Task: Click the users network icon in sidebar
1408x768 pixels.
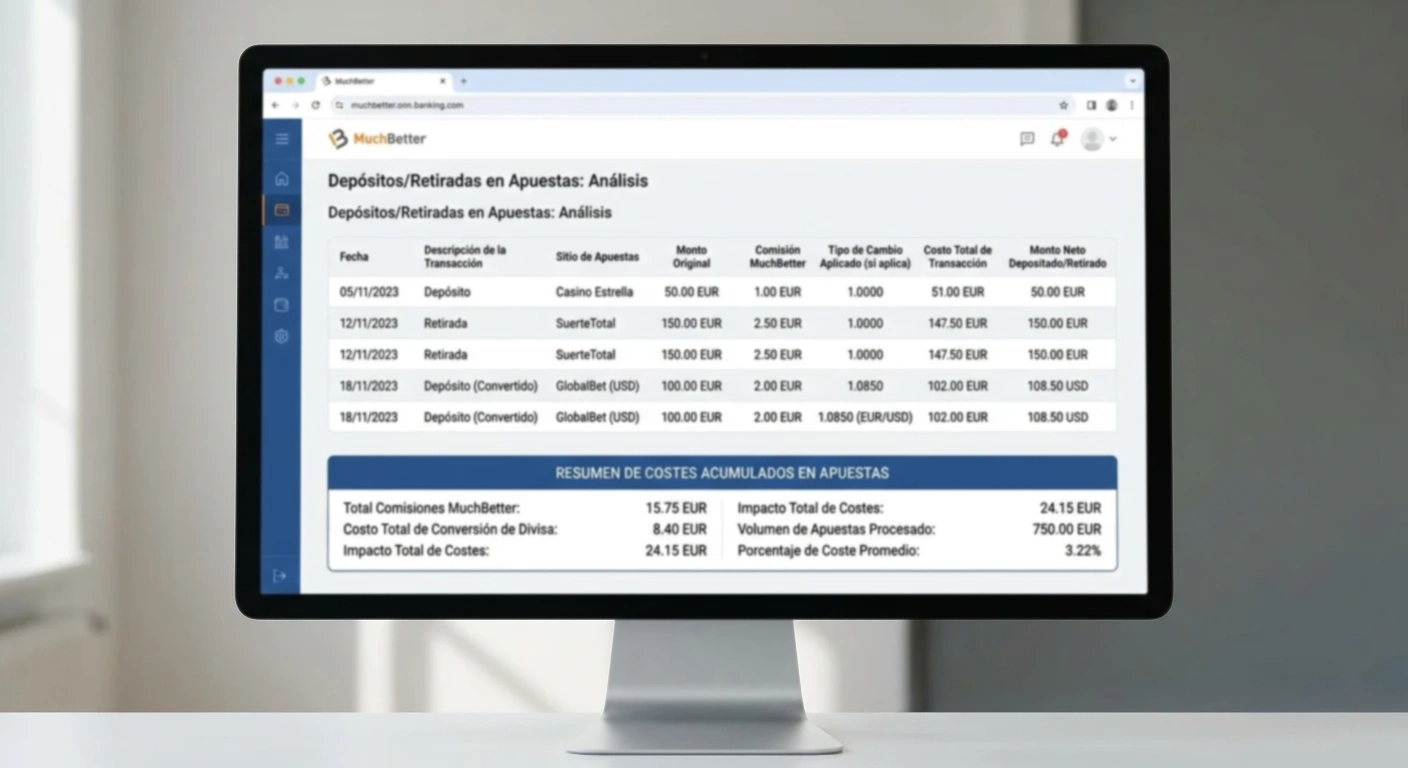Action: [282, 273]
